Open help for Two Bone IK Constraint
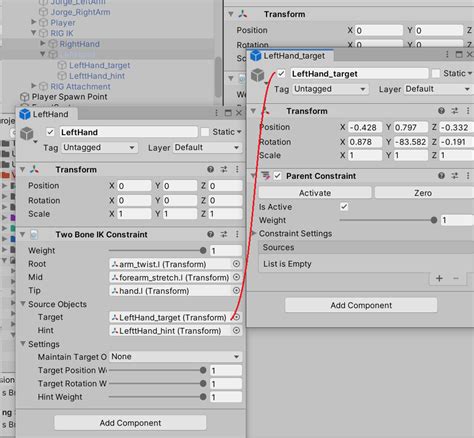This screenshot has height=438, width=474. point(210,234)
